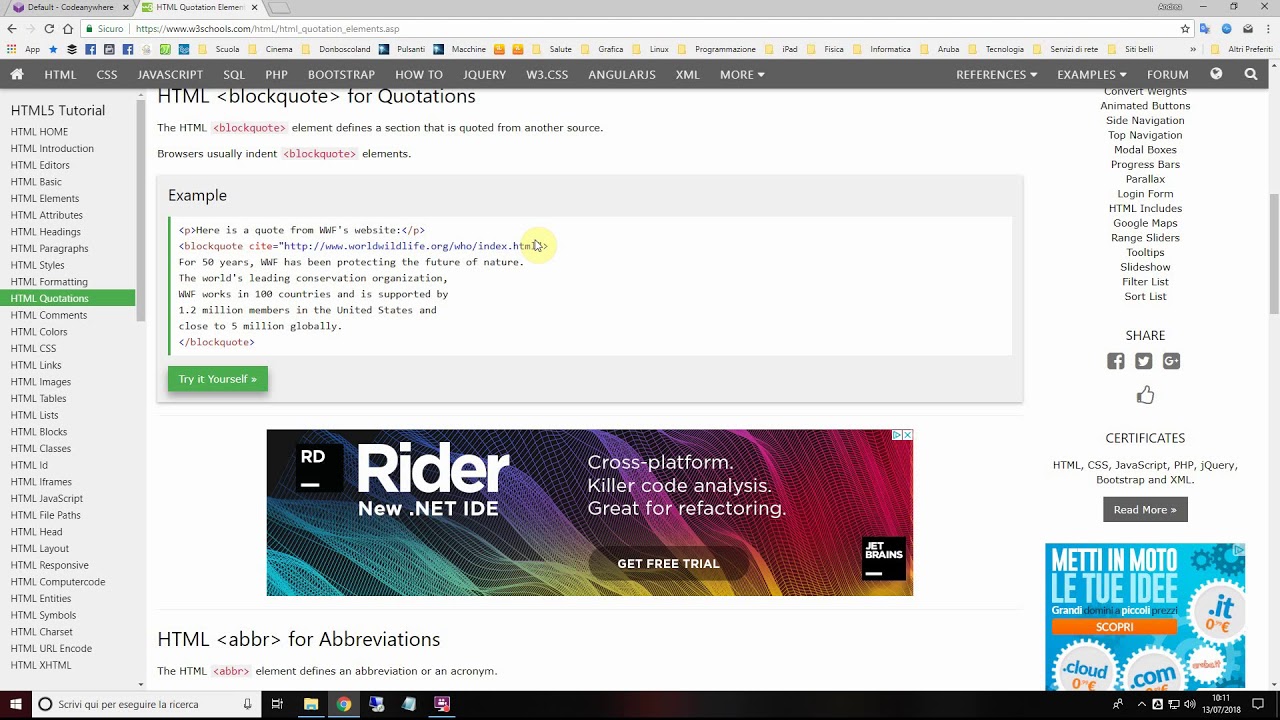Open the Apps grid shortcut in bookmarks bar

(11, 49)
